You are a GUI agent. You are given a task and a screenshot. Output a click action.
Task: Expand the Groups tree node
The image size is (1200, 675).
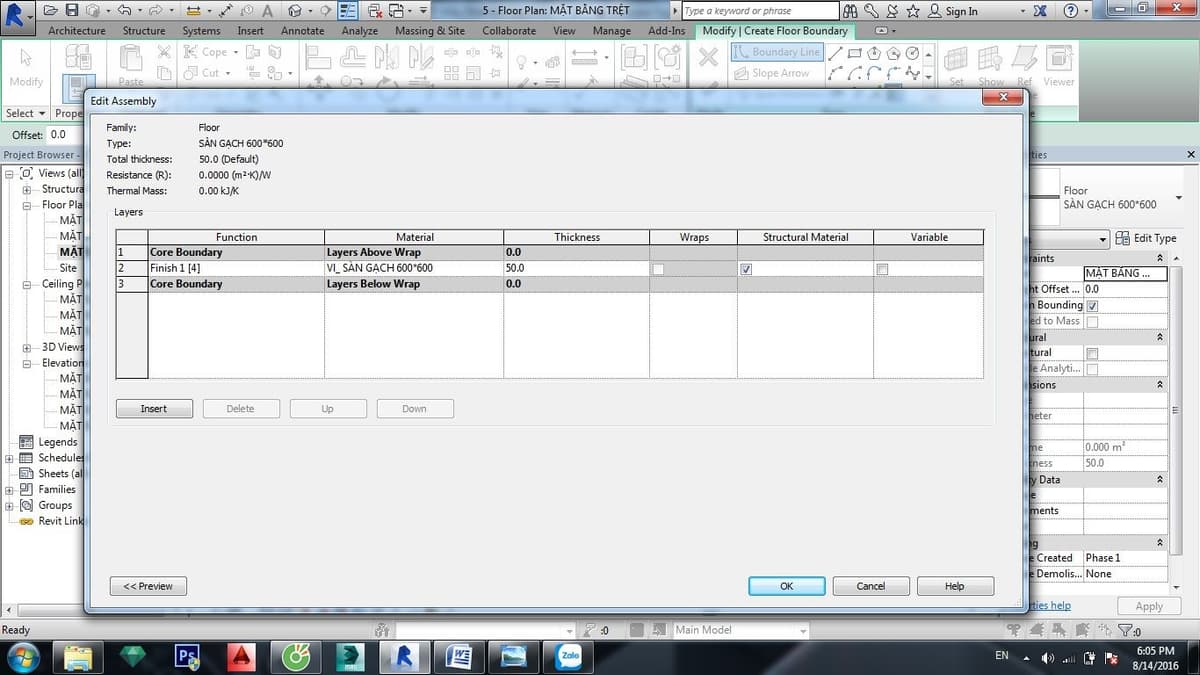[x=10, y=506]
